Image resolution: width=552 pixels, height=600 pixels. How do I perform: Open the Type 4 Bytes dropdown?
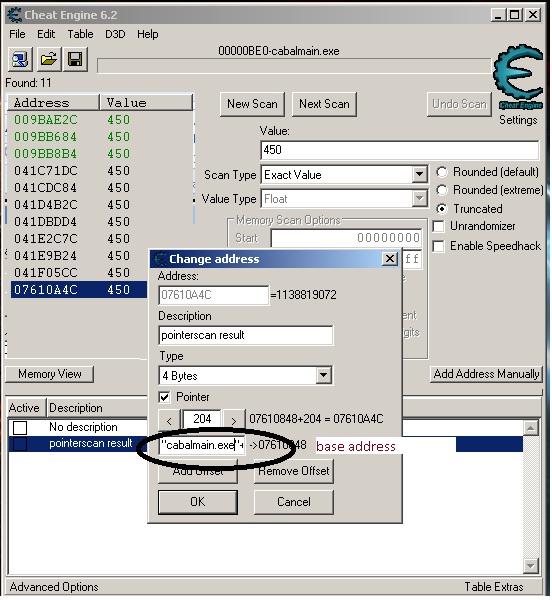323,375
